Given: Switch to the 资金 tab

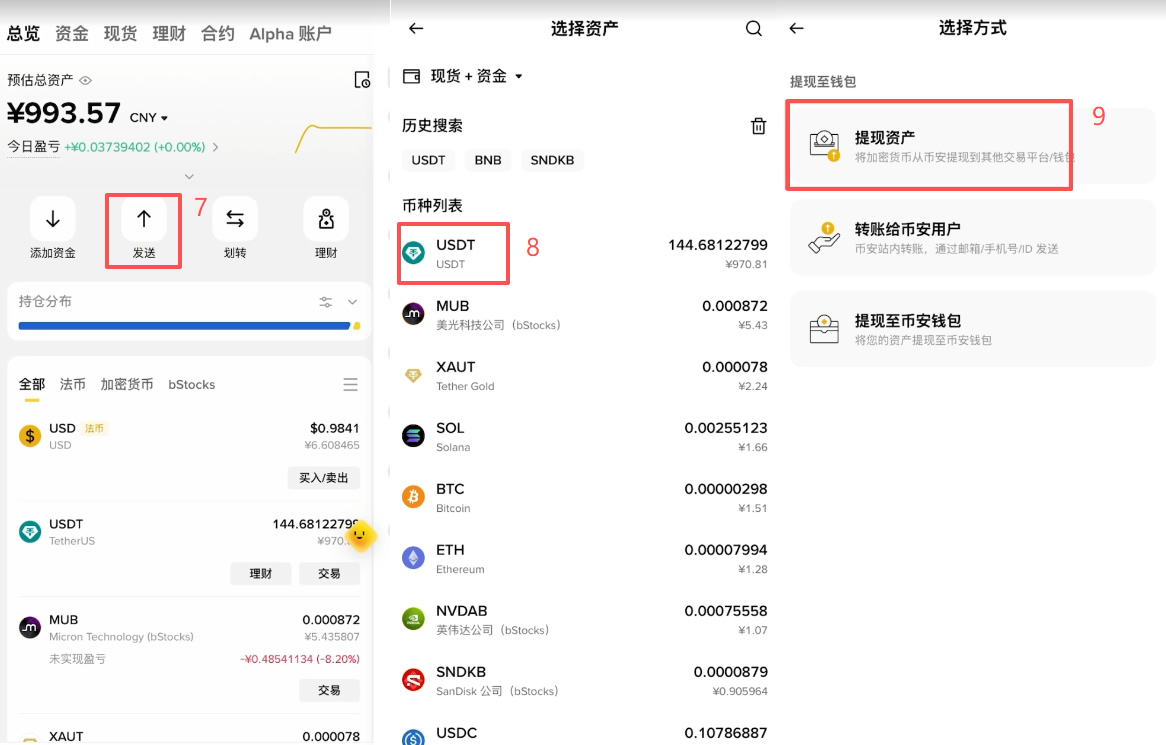Looking at the screenshot, I should (x=71, y=33).
